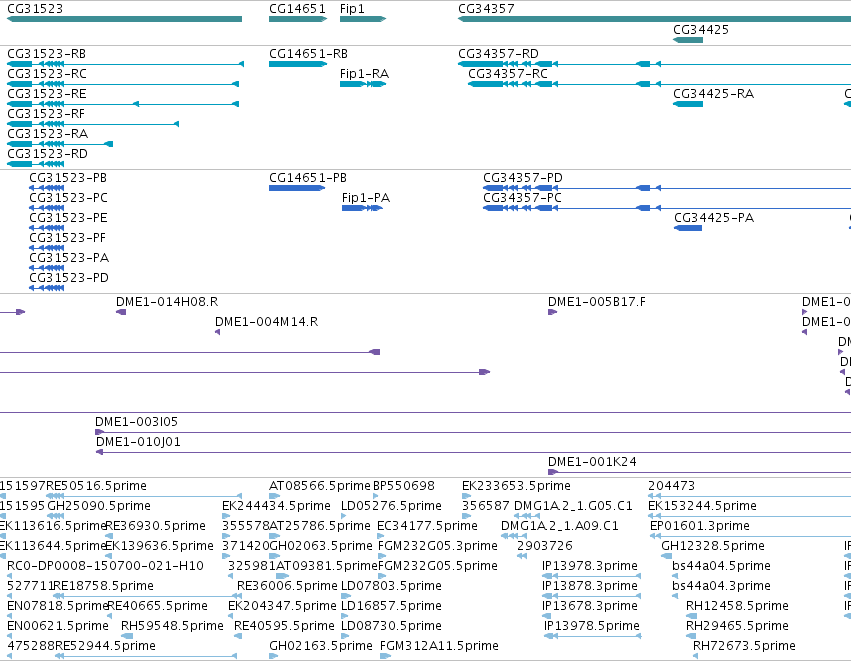Select EST AT08566.5prime
The height and width of the screenshot is (661, 851).
point(275,496)
